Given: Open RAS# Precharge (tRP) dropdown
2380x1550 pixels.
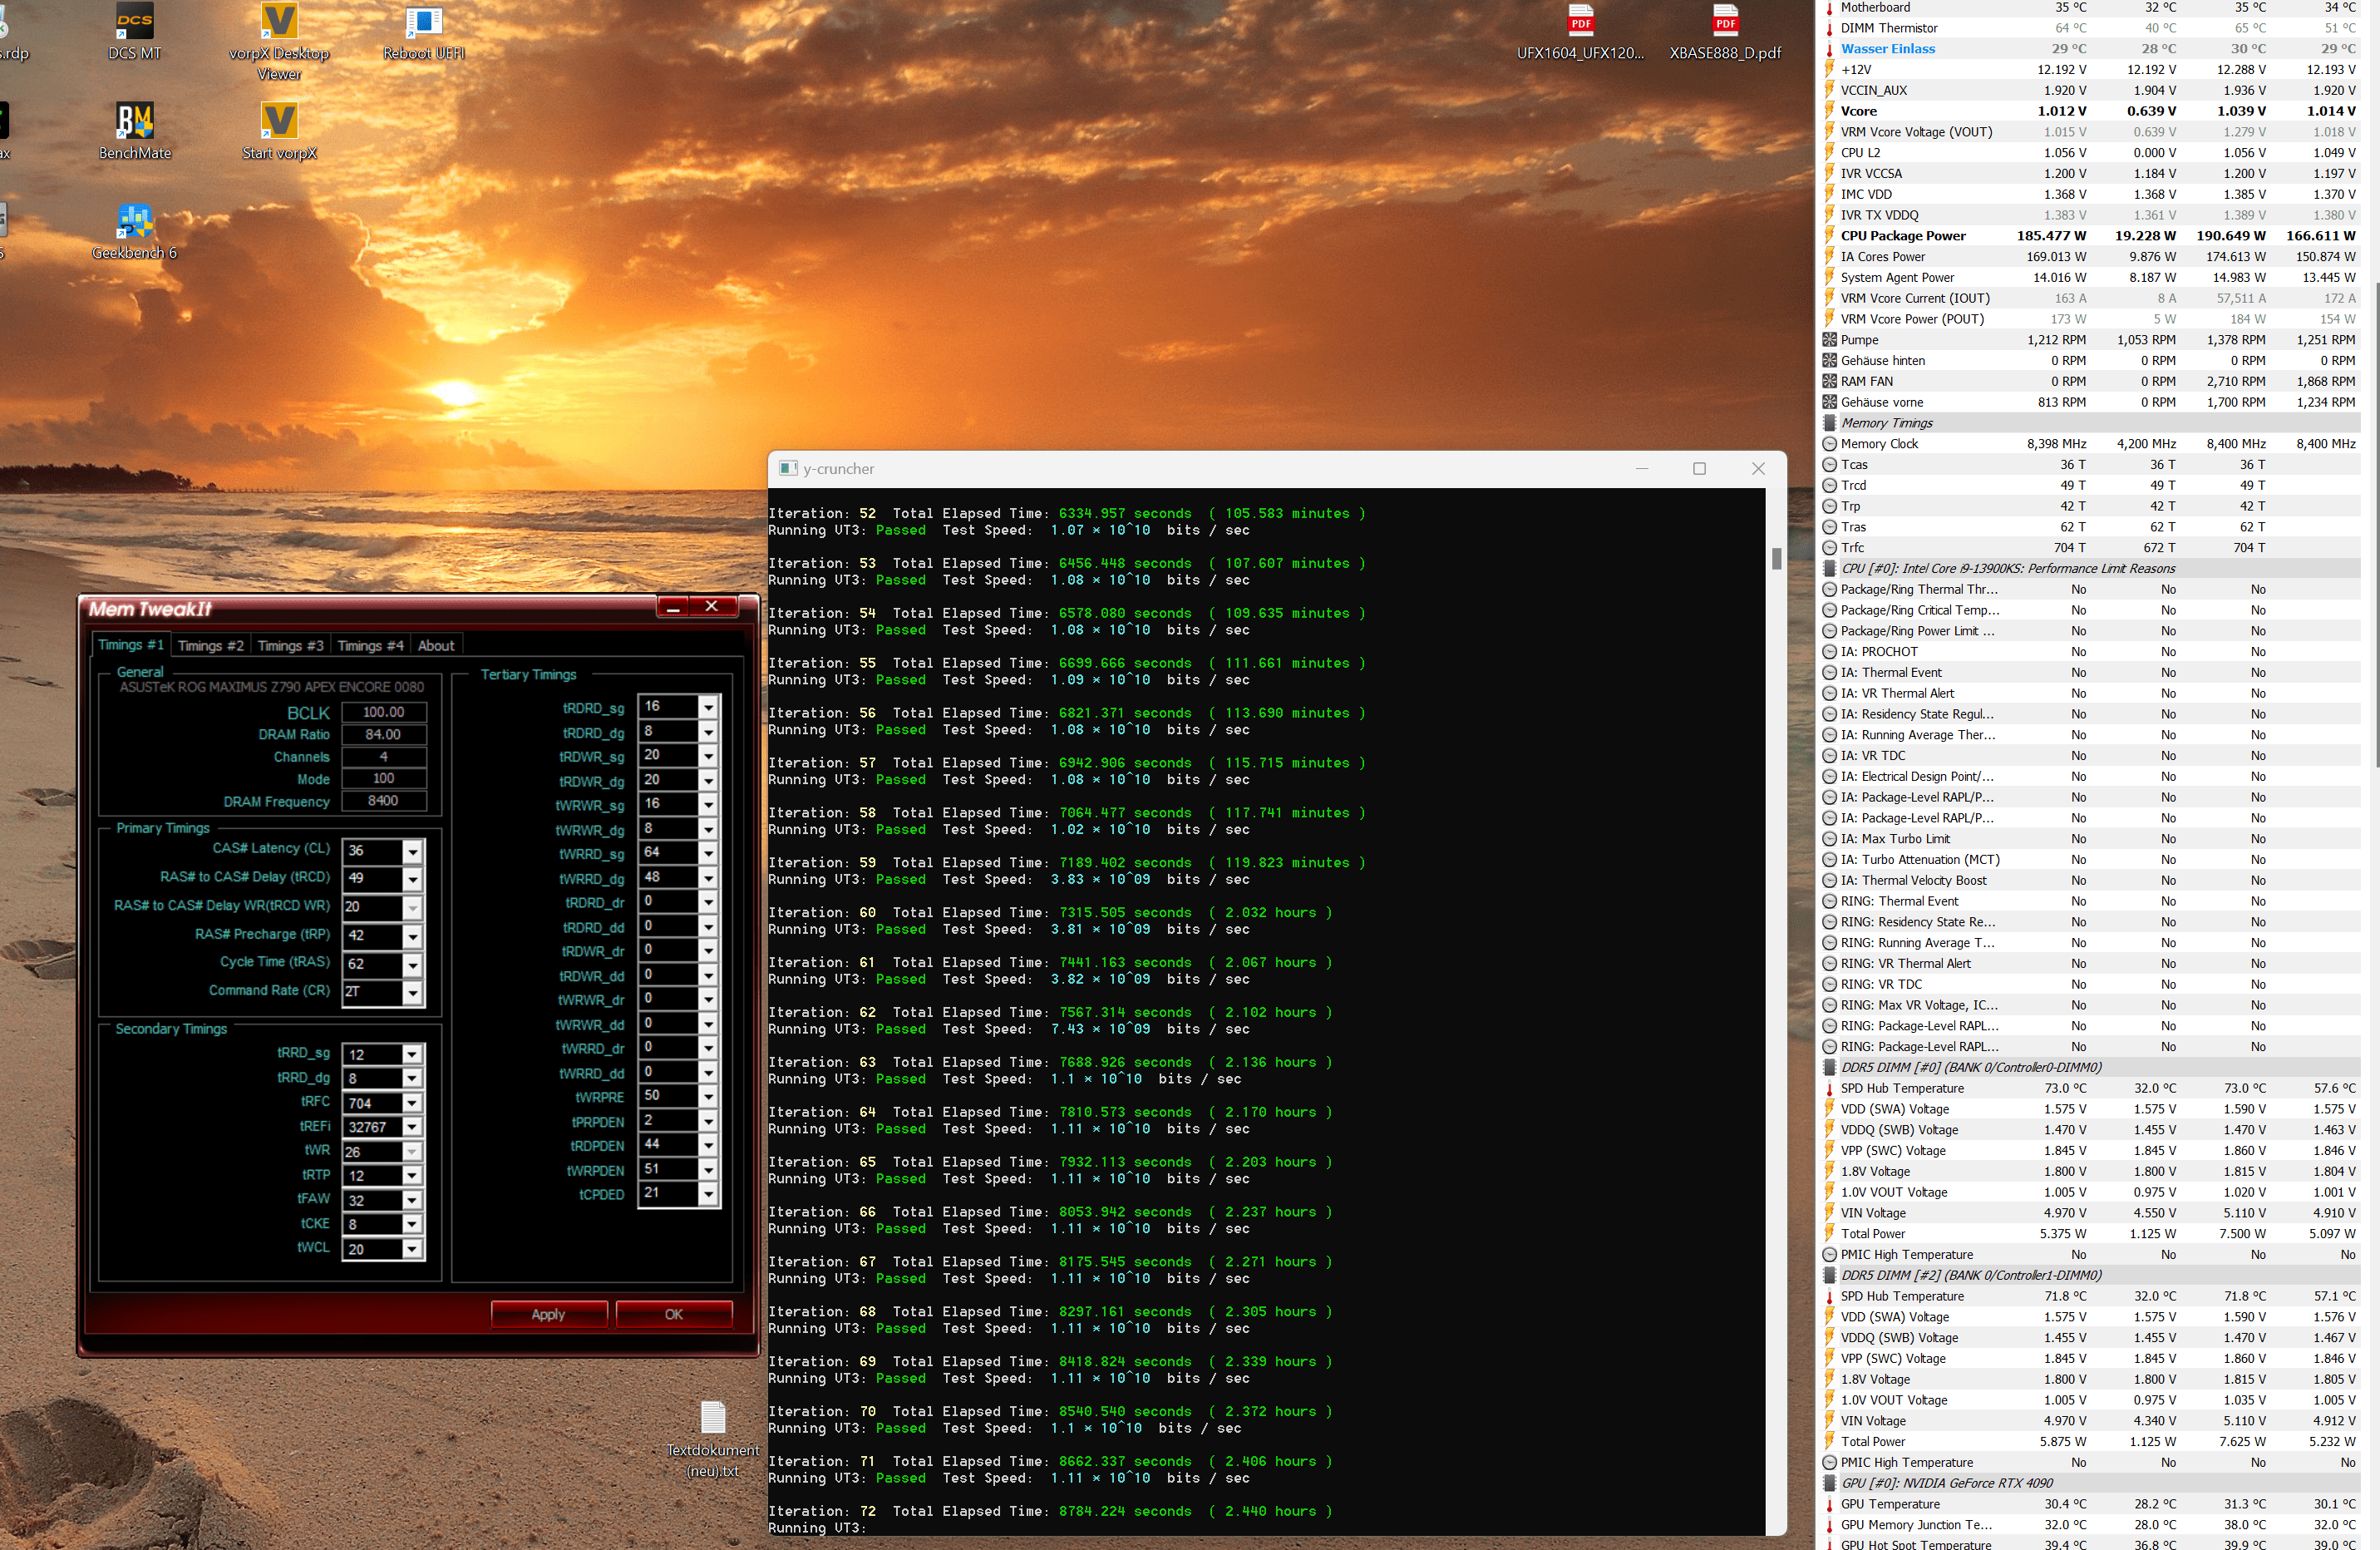Looking at the screenshot, I should coord(412,936).
